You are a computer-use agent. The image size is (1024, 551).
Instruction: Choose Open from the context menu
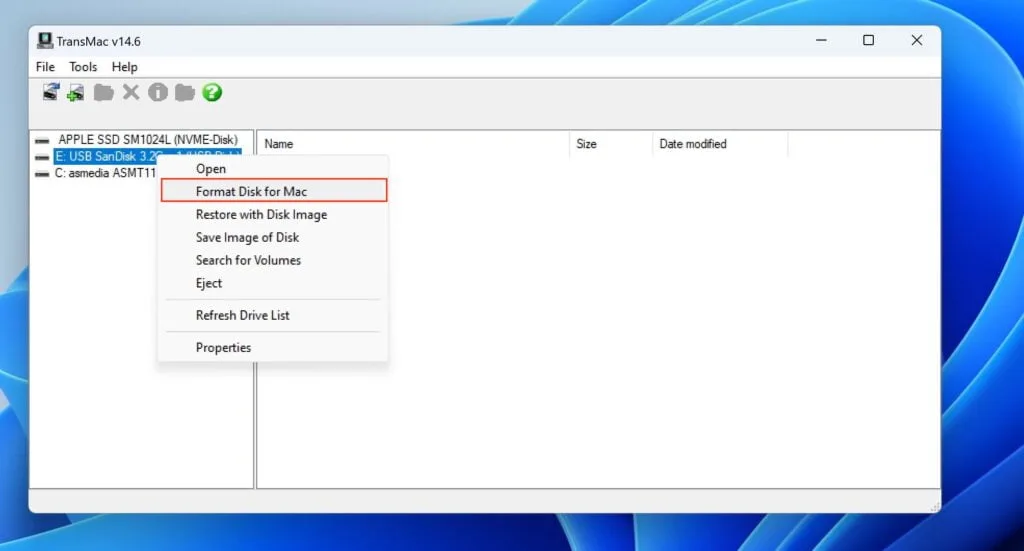273,168
